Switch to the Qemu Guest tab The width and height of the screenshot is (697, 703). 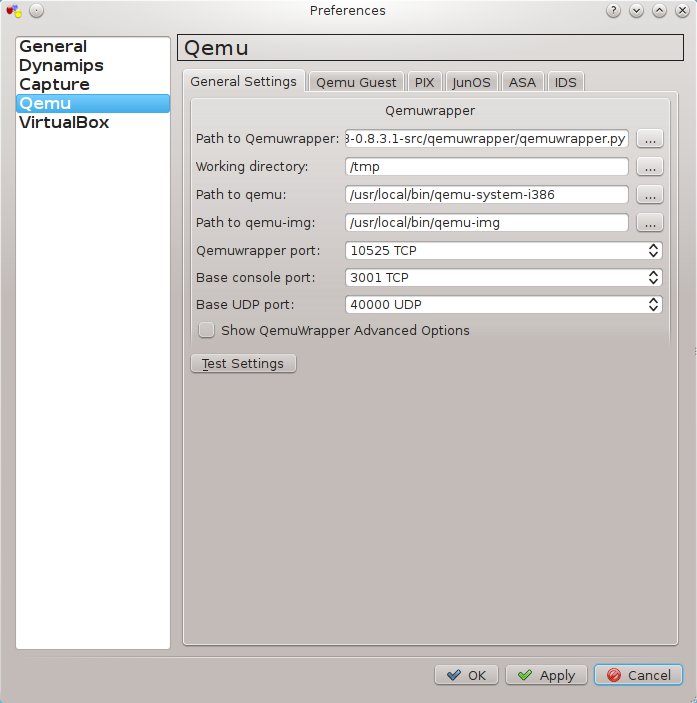click(x=356, y=82)
